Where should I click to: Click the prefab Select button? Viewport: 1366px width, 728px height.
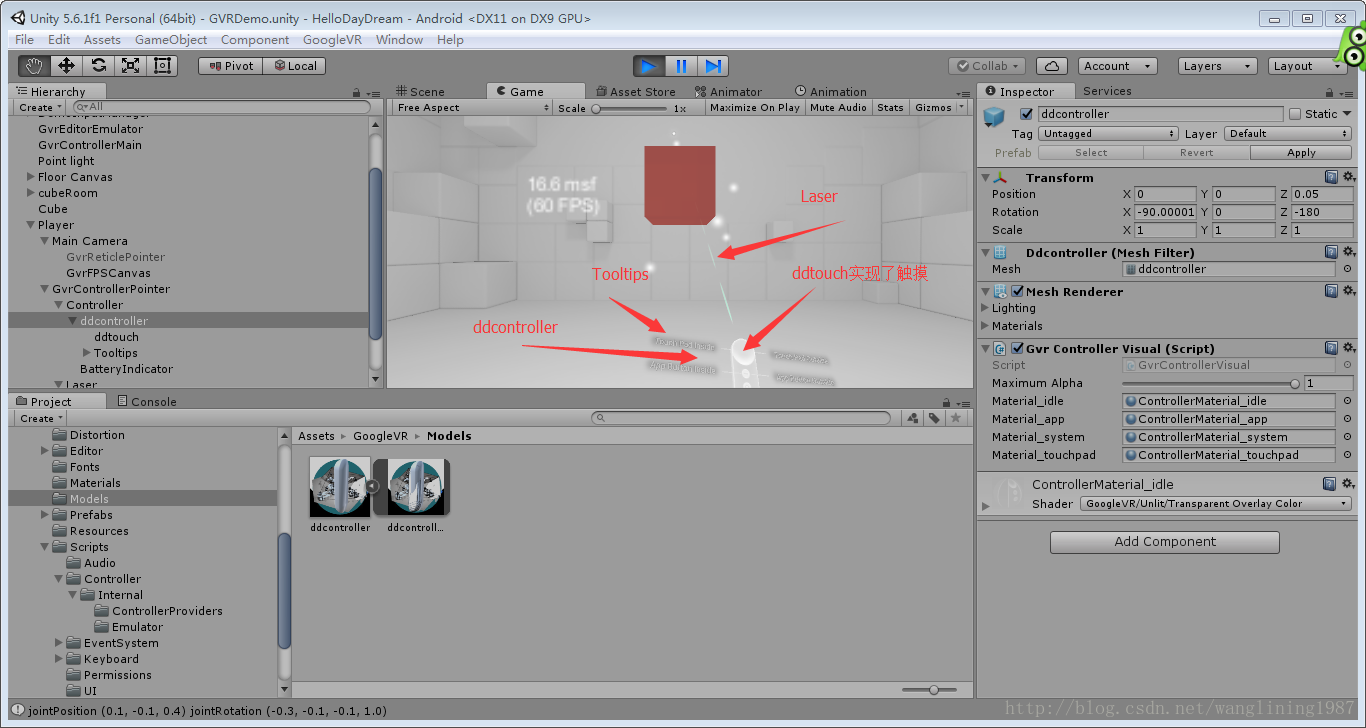coord(1091,153)
